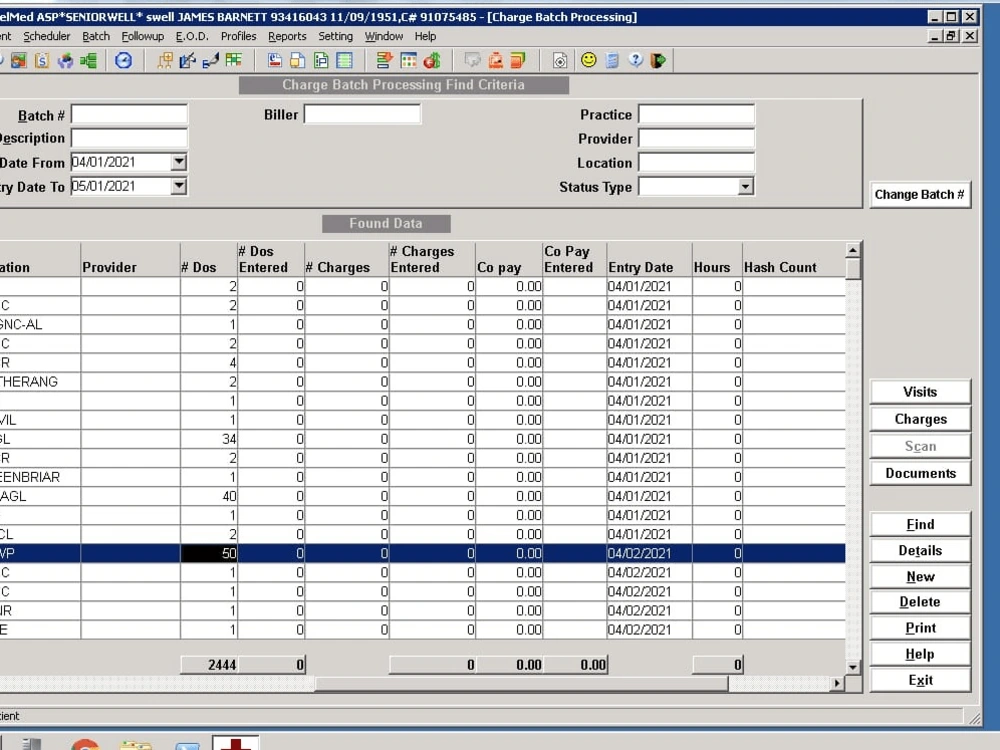
Task: Click the table's vertical scroll down arrow
Action: pos(853,667)
